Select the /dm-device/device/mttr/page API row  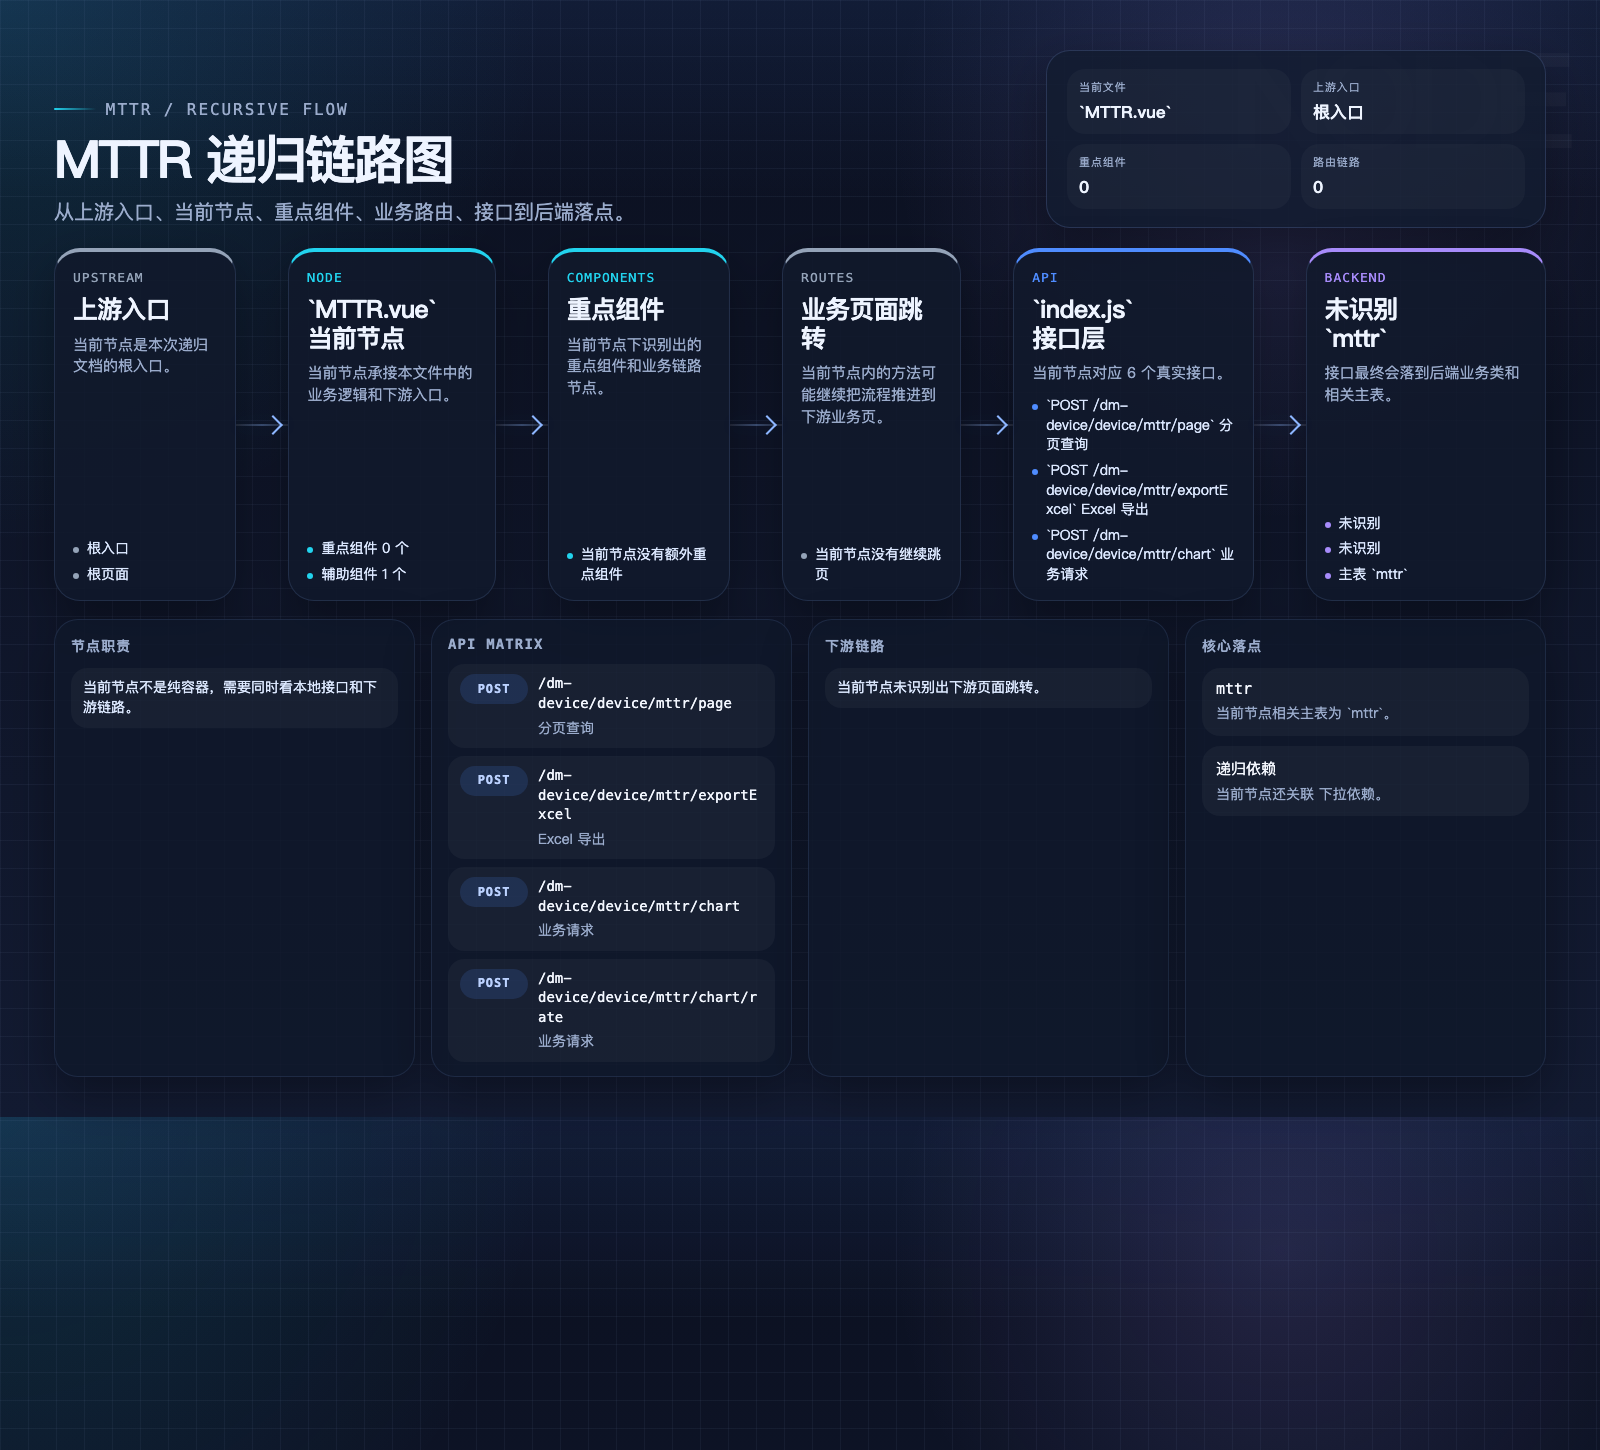point(611,706)
